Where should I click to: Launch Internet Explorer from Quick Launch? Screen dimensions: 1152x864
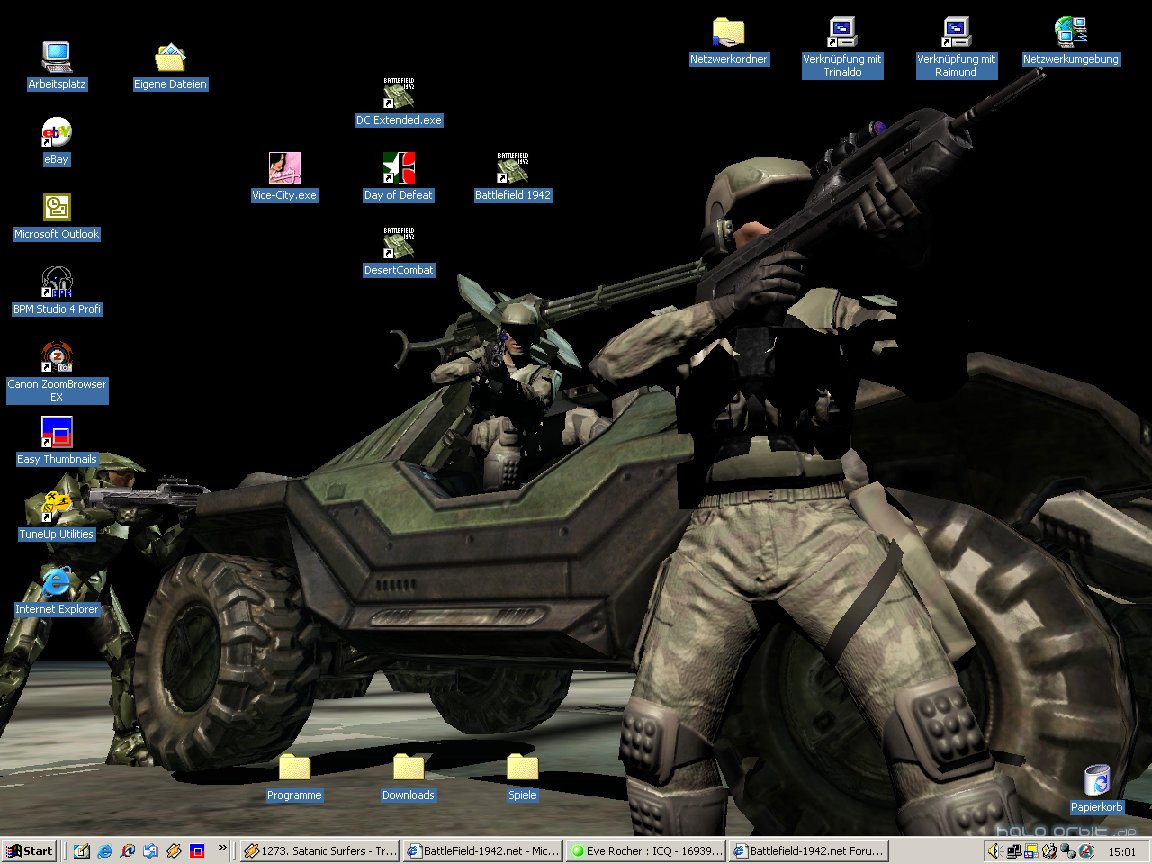[x=105, y=851]
